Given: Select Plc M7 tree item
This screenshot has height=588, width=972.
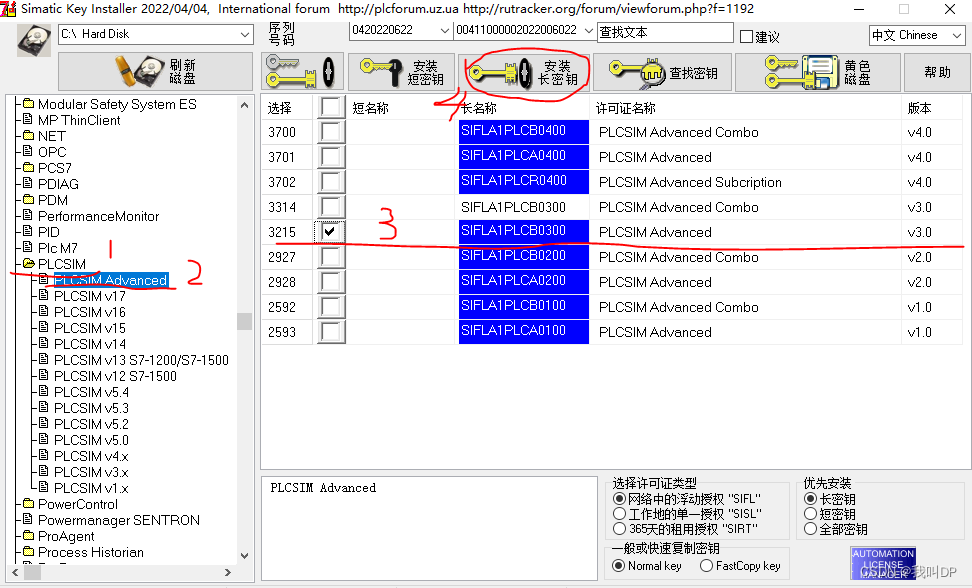Looking at the screenshot, I should [x=58, y=248].
